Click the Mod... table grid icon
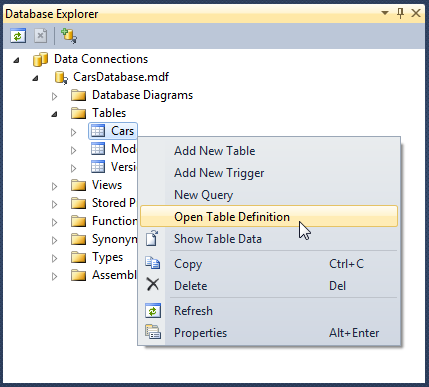Viewport: 429px width, 387px height. tap(98, 149)
